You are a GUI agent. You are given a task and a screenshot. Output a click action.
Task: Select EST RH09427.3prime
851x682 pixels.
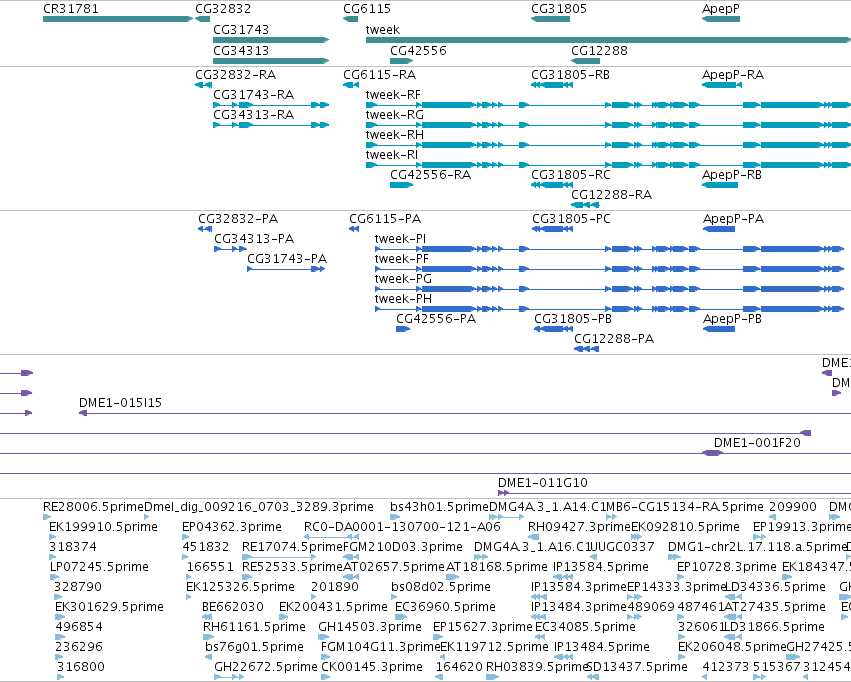point(532,537)
